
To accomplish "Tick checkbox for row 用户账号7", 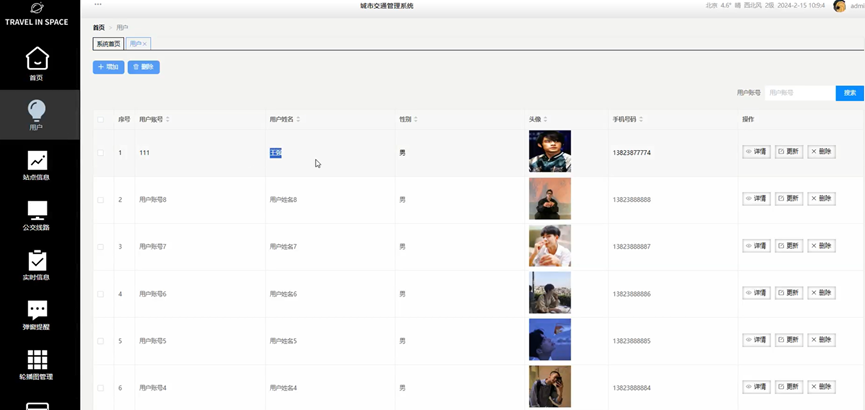I will pos(100,247).
